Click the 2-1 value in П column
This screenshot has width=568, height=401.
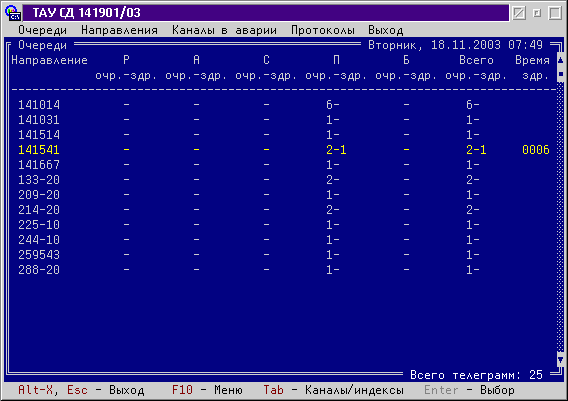[336, 150]
